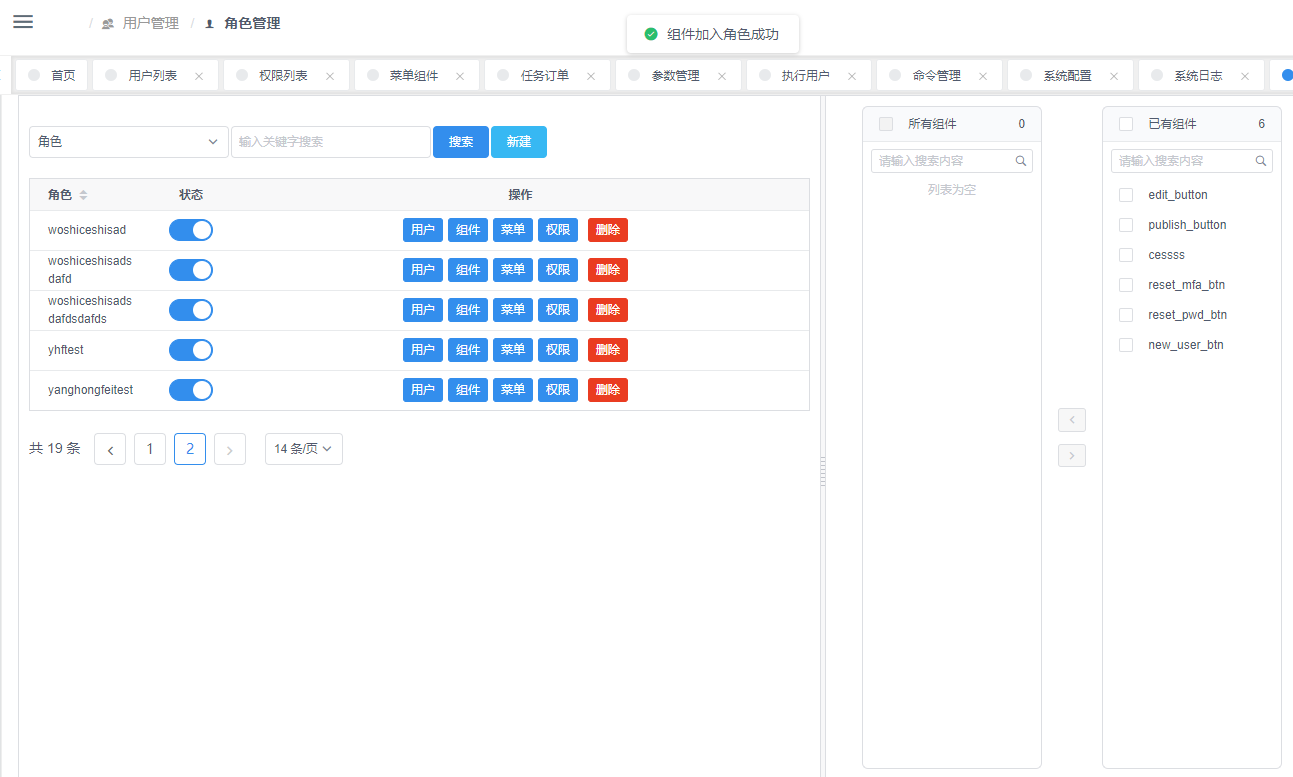Delete the yanghongfeitest role
This screenshot has height=777, width=1293.
[x=608, y=390]
